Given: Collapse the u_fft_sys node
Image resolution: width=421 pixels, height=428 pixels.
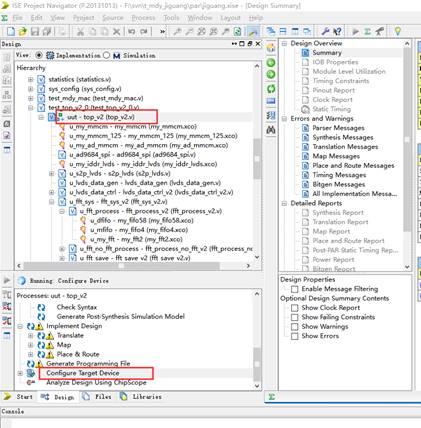Looking at the screenshot, I should coord(52,202).
